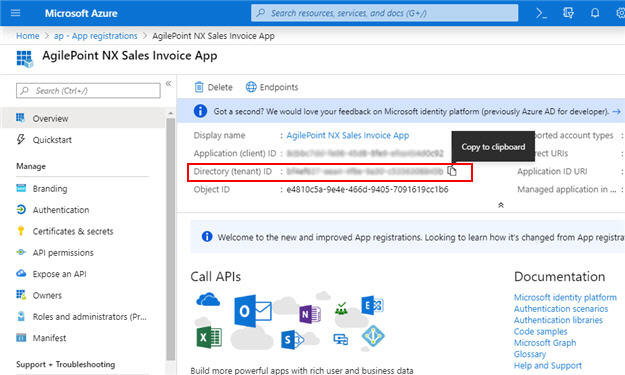Click the Object ID value e4810c5a-9e4e-466d-9405-7091619cc1b6
625x375 pixels.
367,189
